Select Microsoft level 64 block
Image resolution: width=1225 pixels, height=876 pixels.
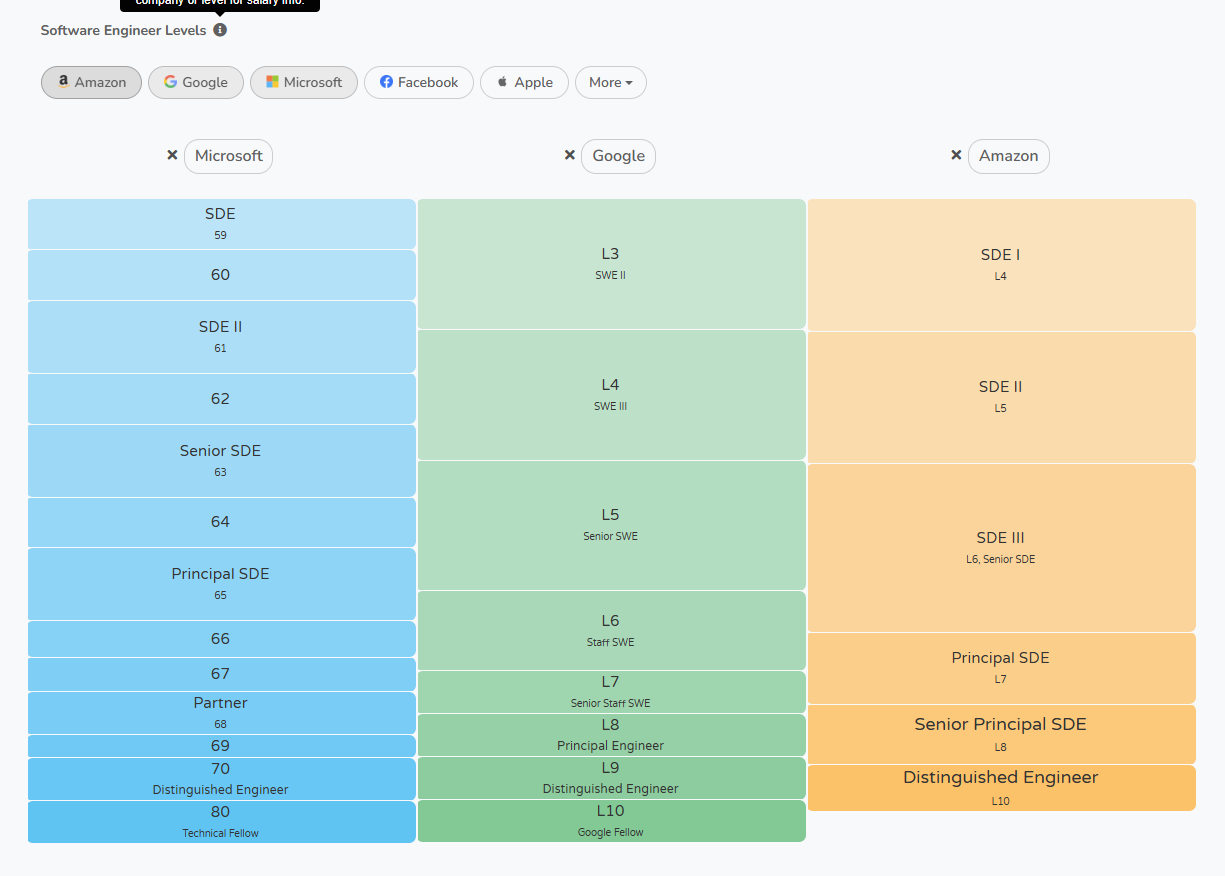[x=221, y=522]
